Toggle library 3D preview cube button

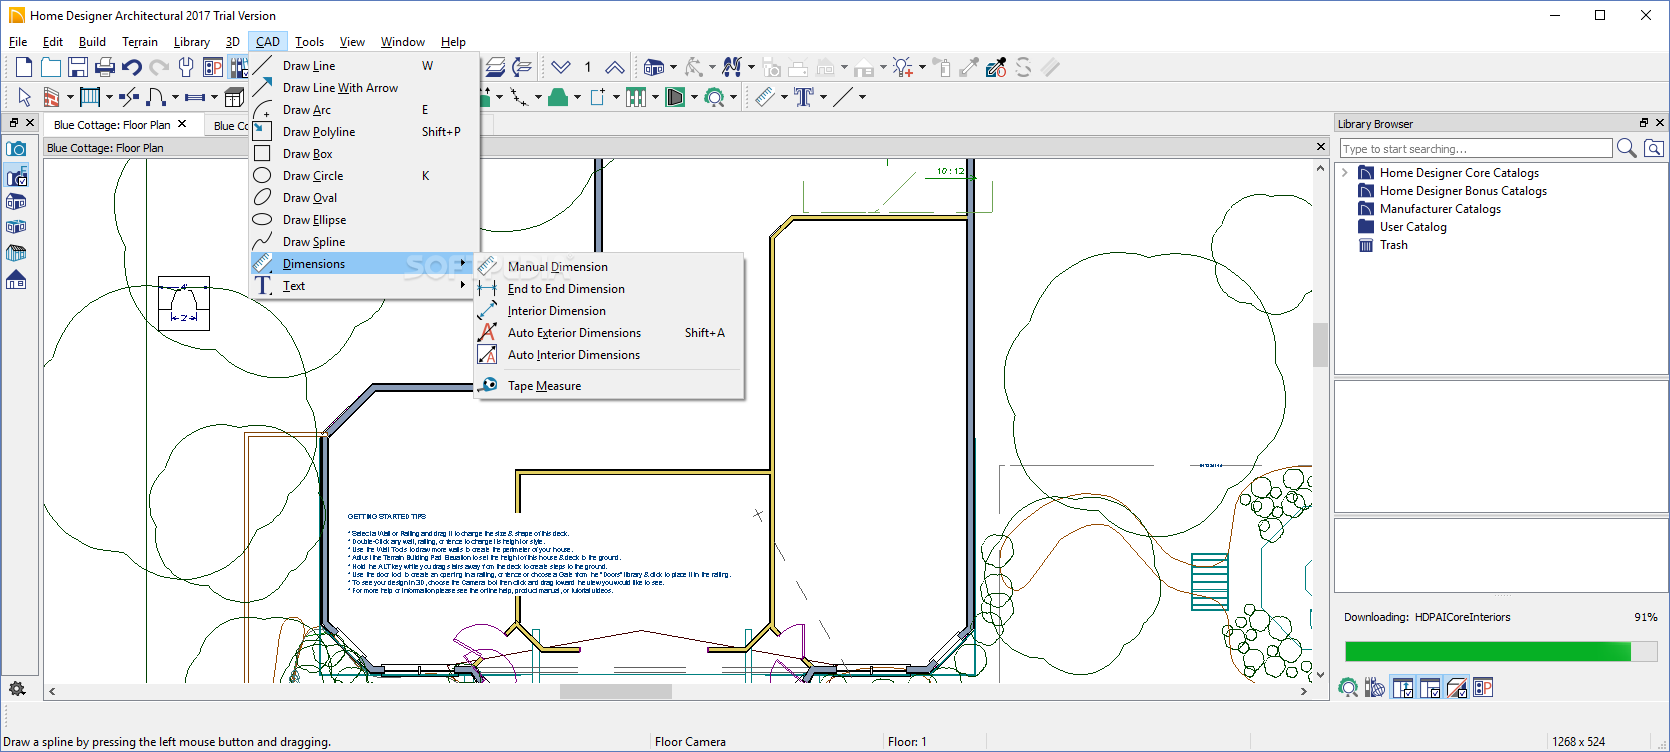1457,687
